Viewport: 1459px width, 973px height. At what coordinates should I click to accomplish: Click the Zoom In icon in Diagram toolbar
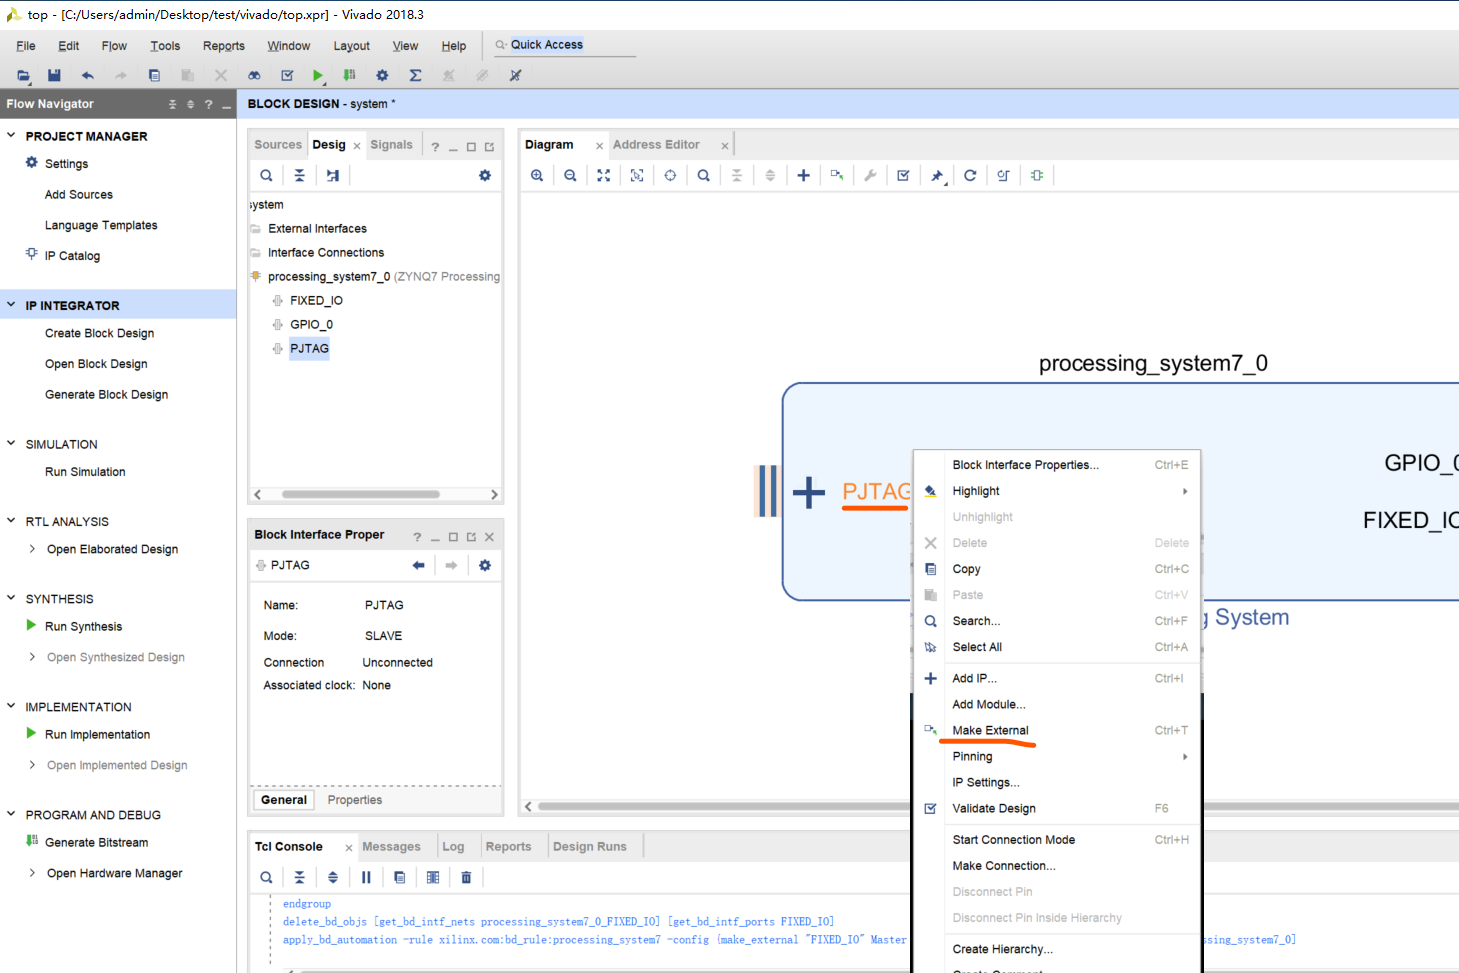[537, 175]
